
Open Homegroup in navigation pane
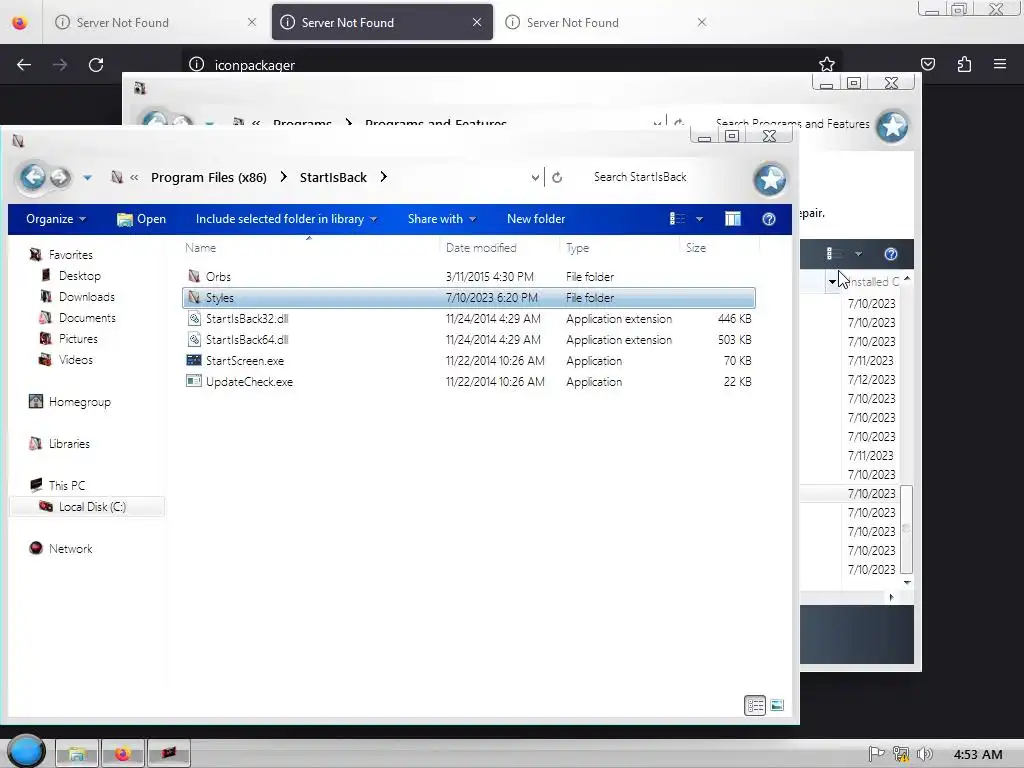[x=70, y=402]
